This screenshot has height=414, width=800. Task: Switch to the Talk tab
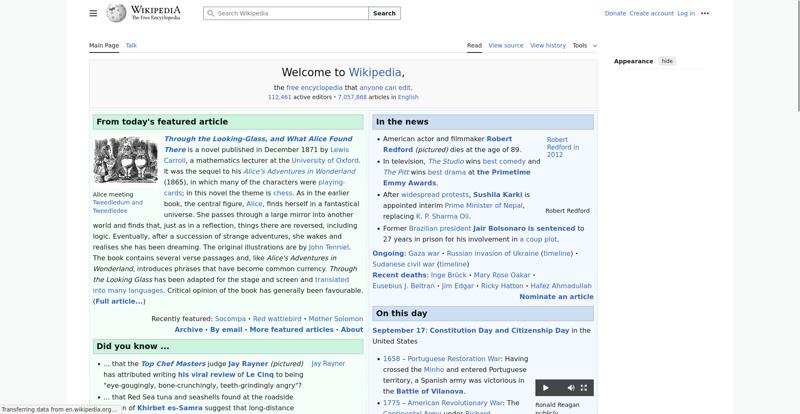coord(131,45)
